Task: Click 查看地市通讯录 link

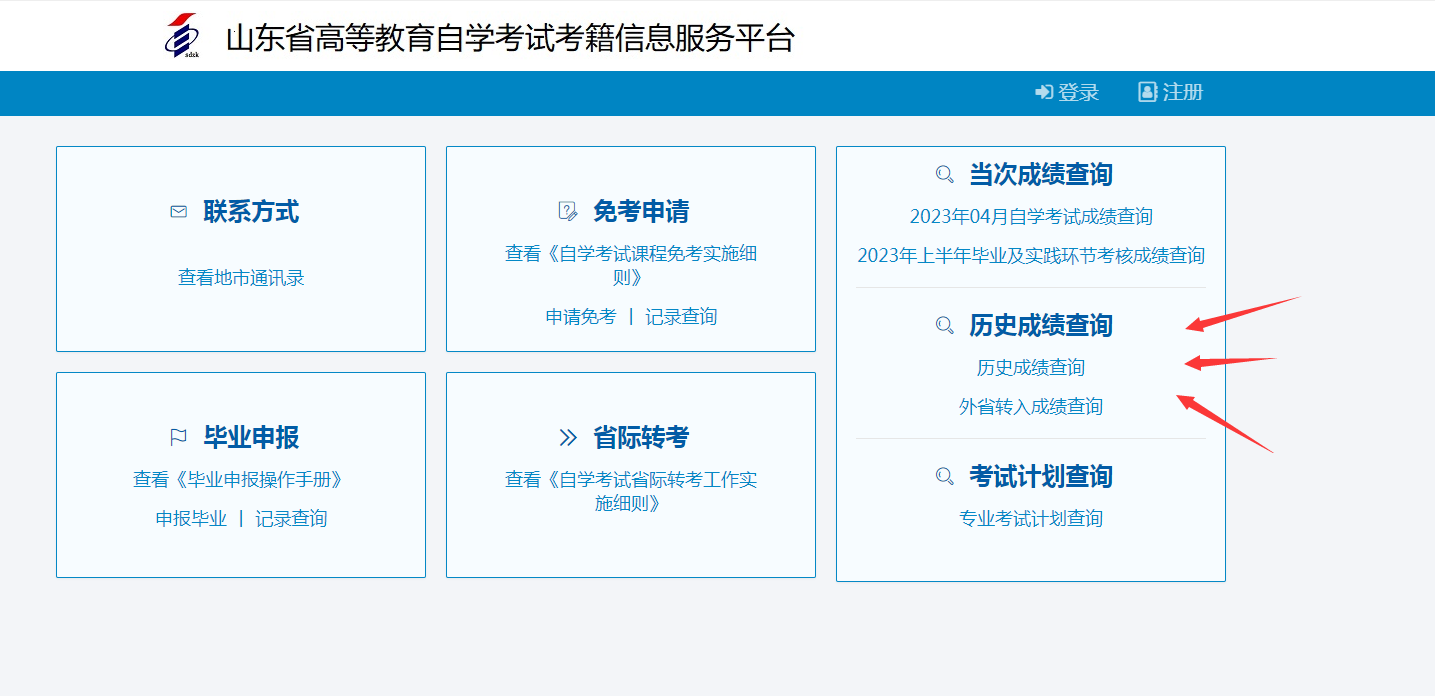Action: pos(240,278)
